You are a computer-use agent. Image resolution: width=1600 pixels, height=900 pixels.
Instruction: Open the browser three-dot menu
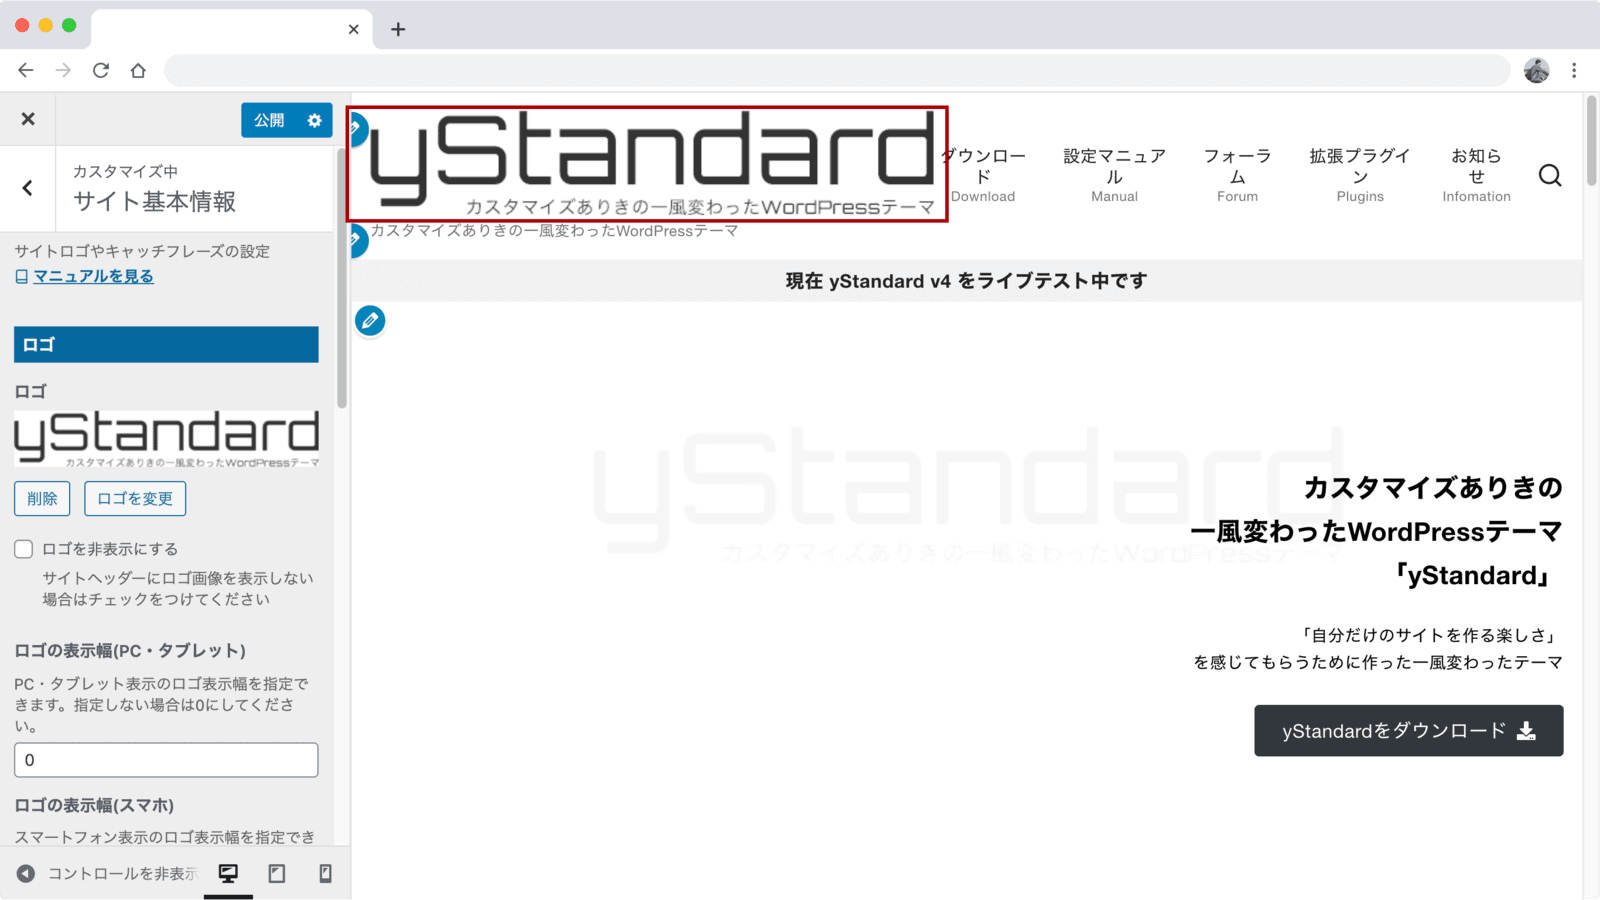pos(1574,70)
